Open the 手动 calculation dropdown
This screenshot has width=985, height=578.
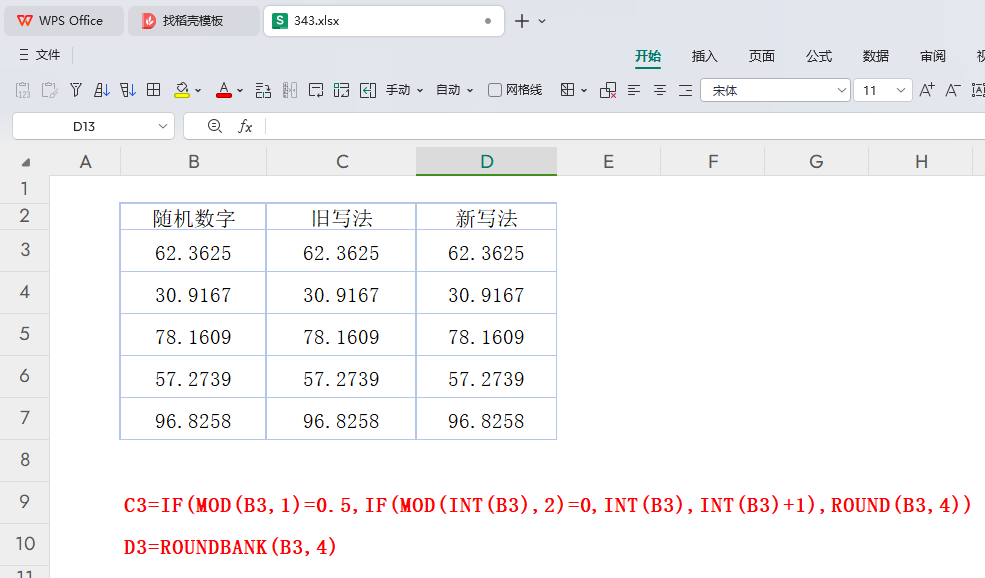pyautogui.click(x=405, y=90)
